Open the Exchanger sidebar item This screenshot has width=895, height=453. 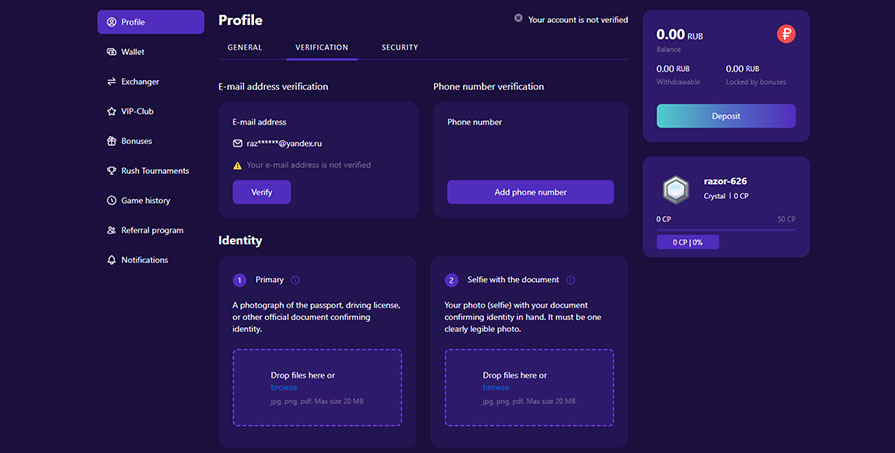pos(139,82)
